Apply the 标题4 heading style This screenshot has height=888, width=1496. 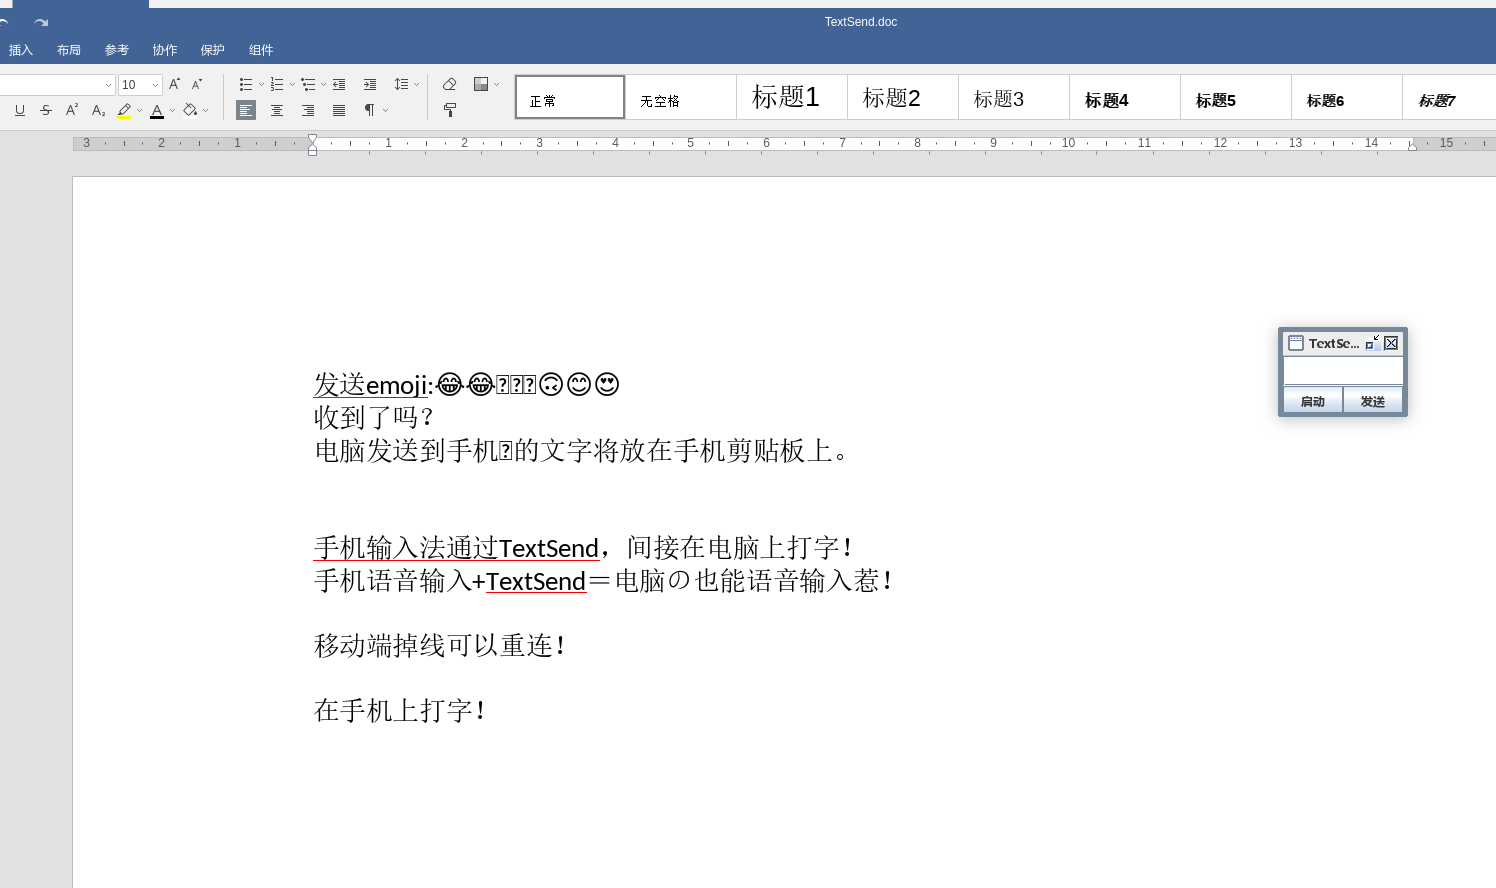1125,97
